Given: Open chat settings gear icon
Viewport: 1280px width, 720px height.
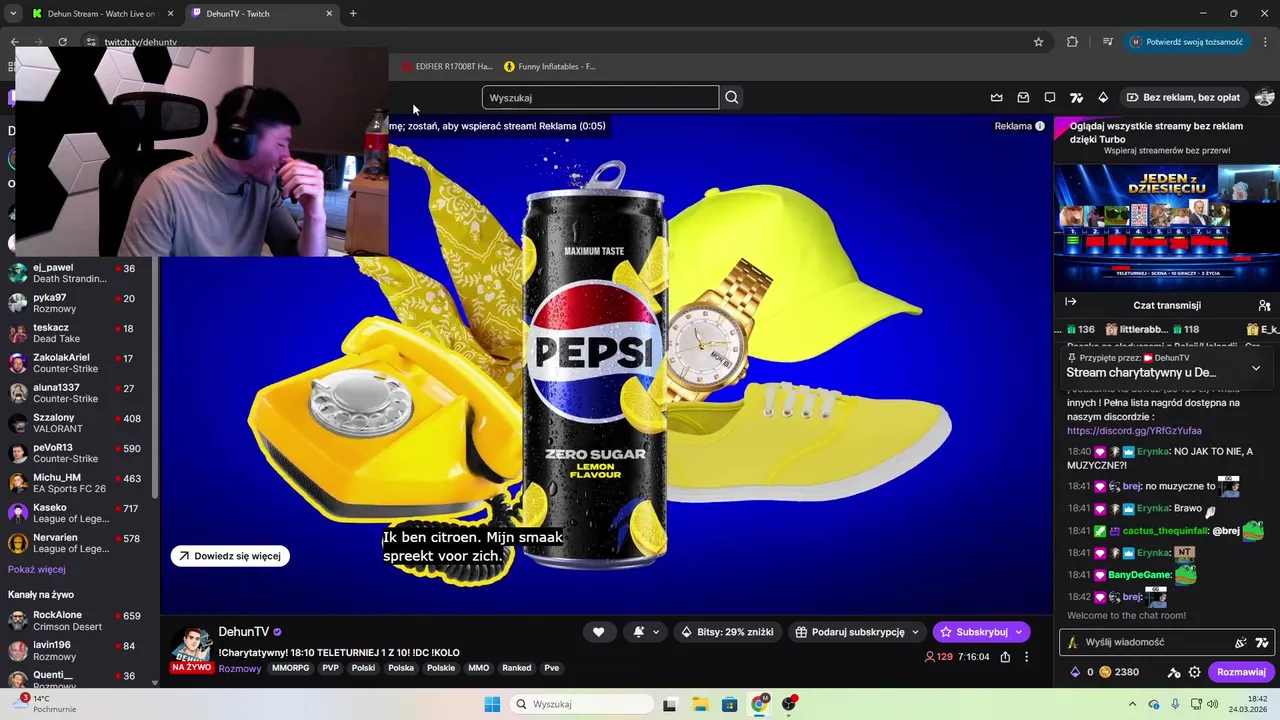Looking at the screenshot, I should pyautogui.click(x=1194, y=672).
